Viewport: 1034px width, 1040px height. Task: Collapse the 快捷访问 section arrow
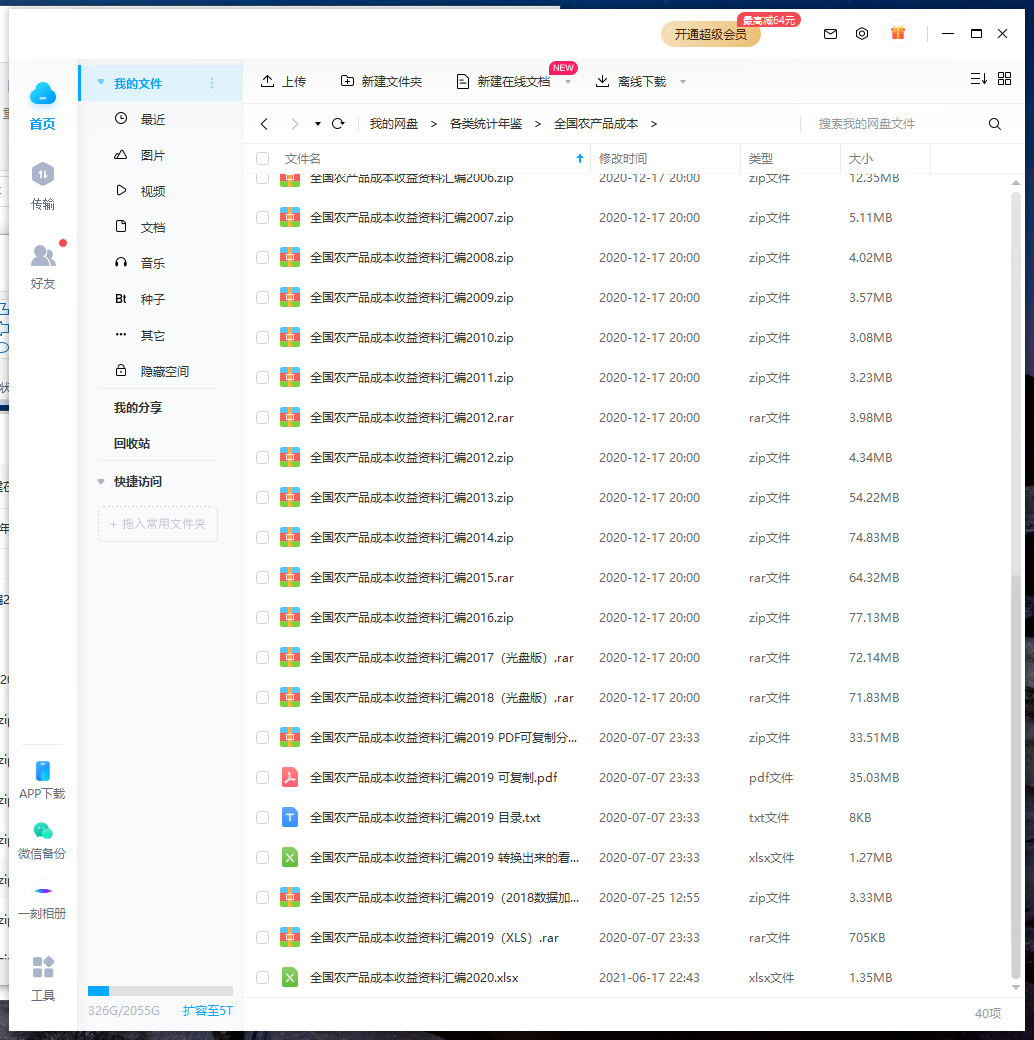[x=101, y=482]
